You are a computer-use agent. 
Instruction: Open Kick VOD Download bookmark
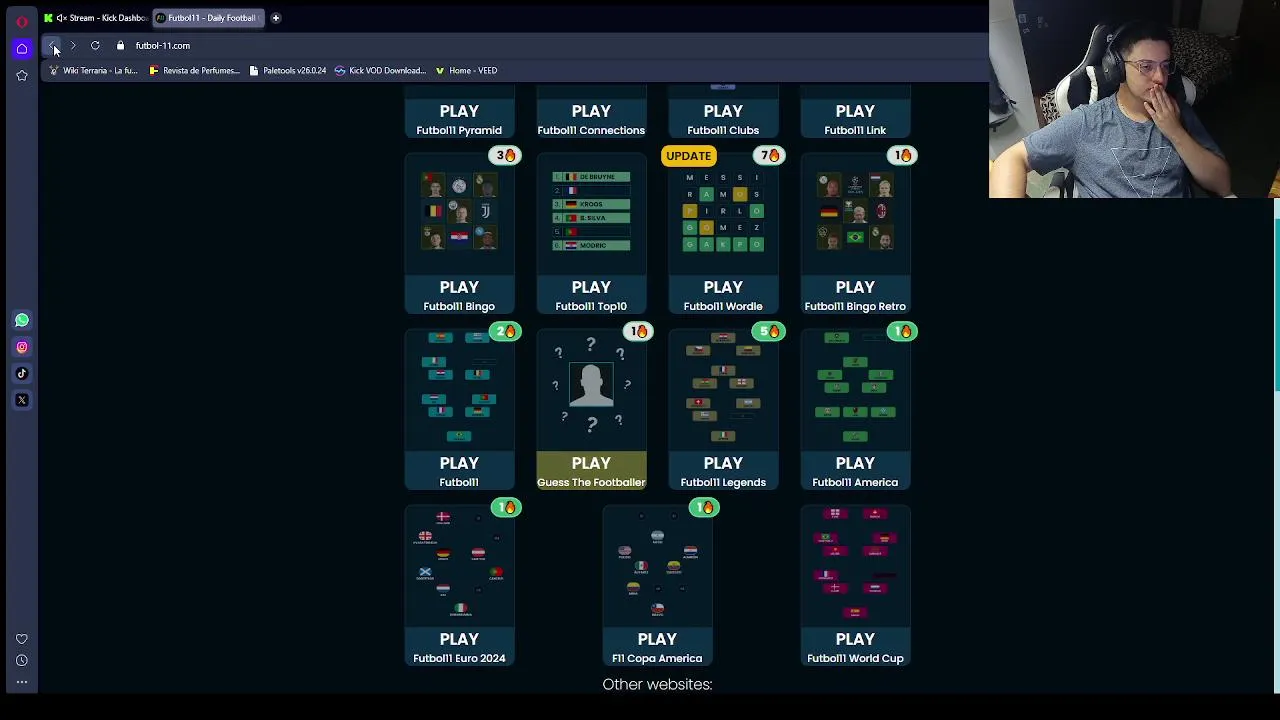(x=380, y=71)
